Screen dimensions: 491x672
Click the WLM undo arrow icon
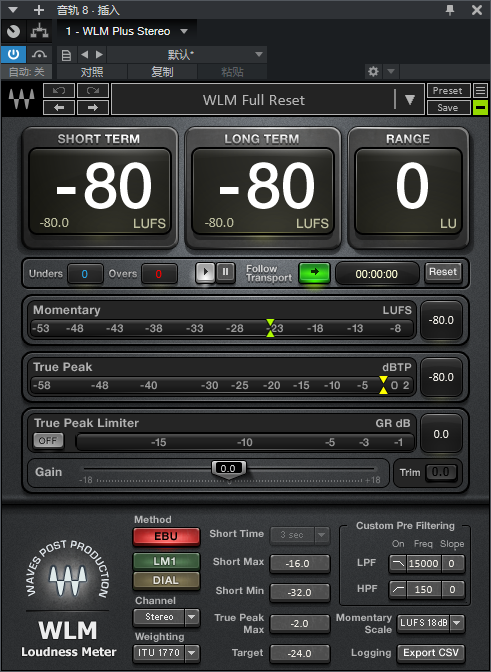pyautogui.click(x=59, y=90)
